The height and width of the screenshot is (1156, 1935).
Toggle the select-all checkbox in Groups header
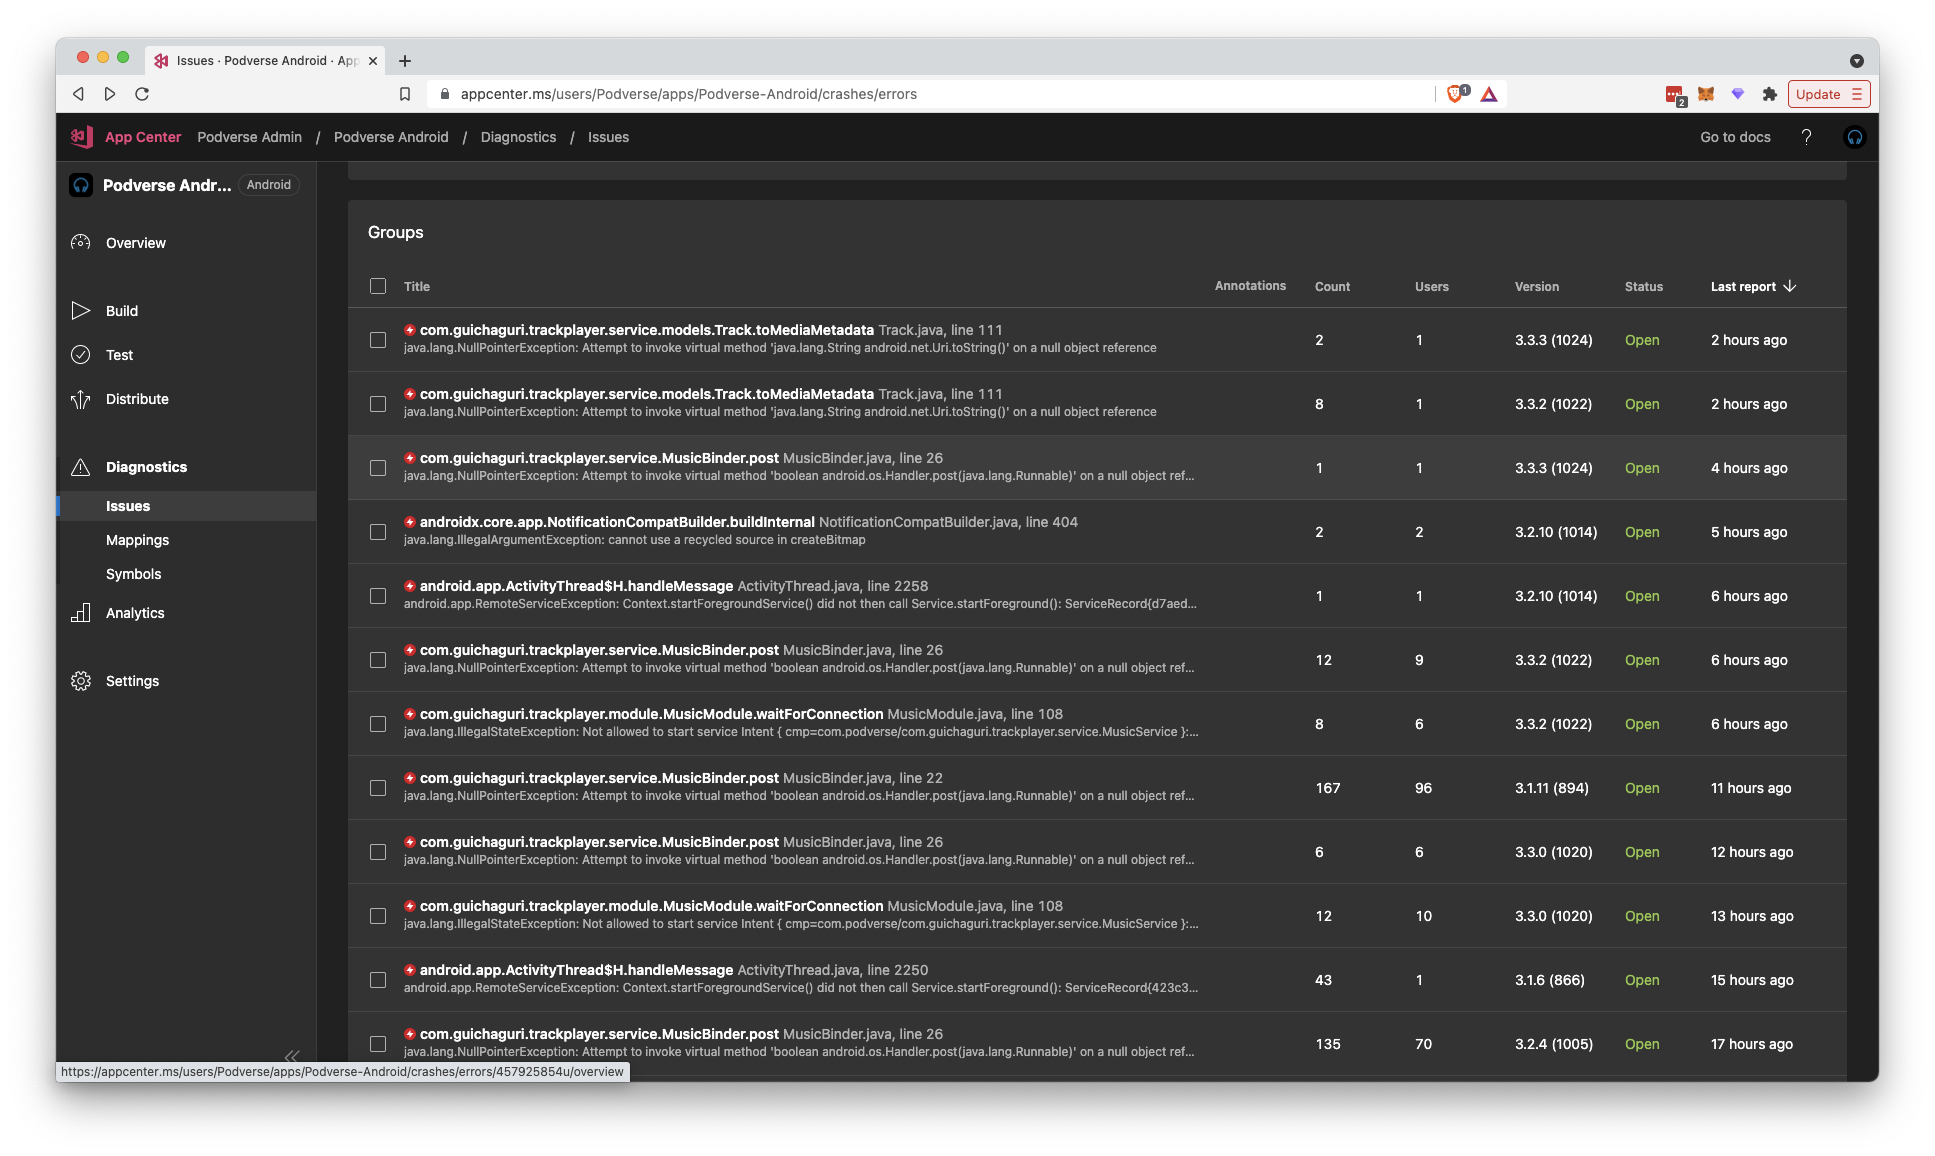click(377, 286)
